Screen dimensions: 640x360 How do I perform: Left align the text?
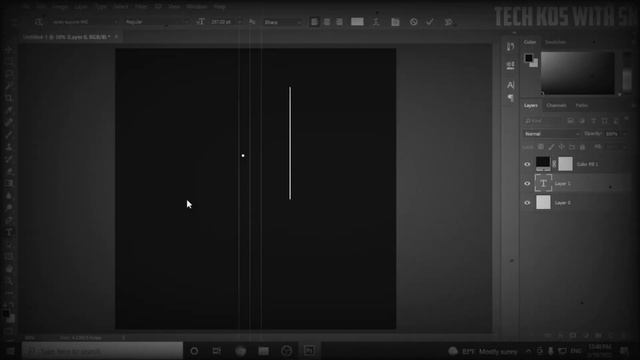[314, 22]
